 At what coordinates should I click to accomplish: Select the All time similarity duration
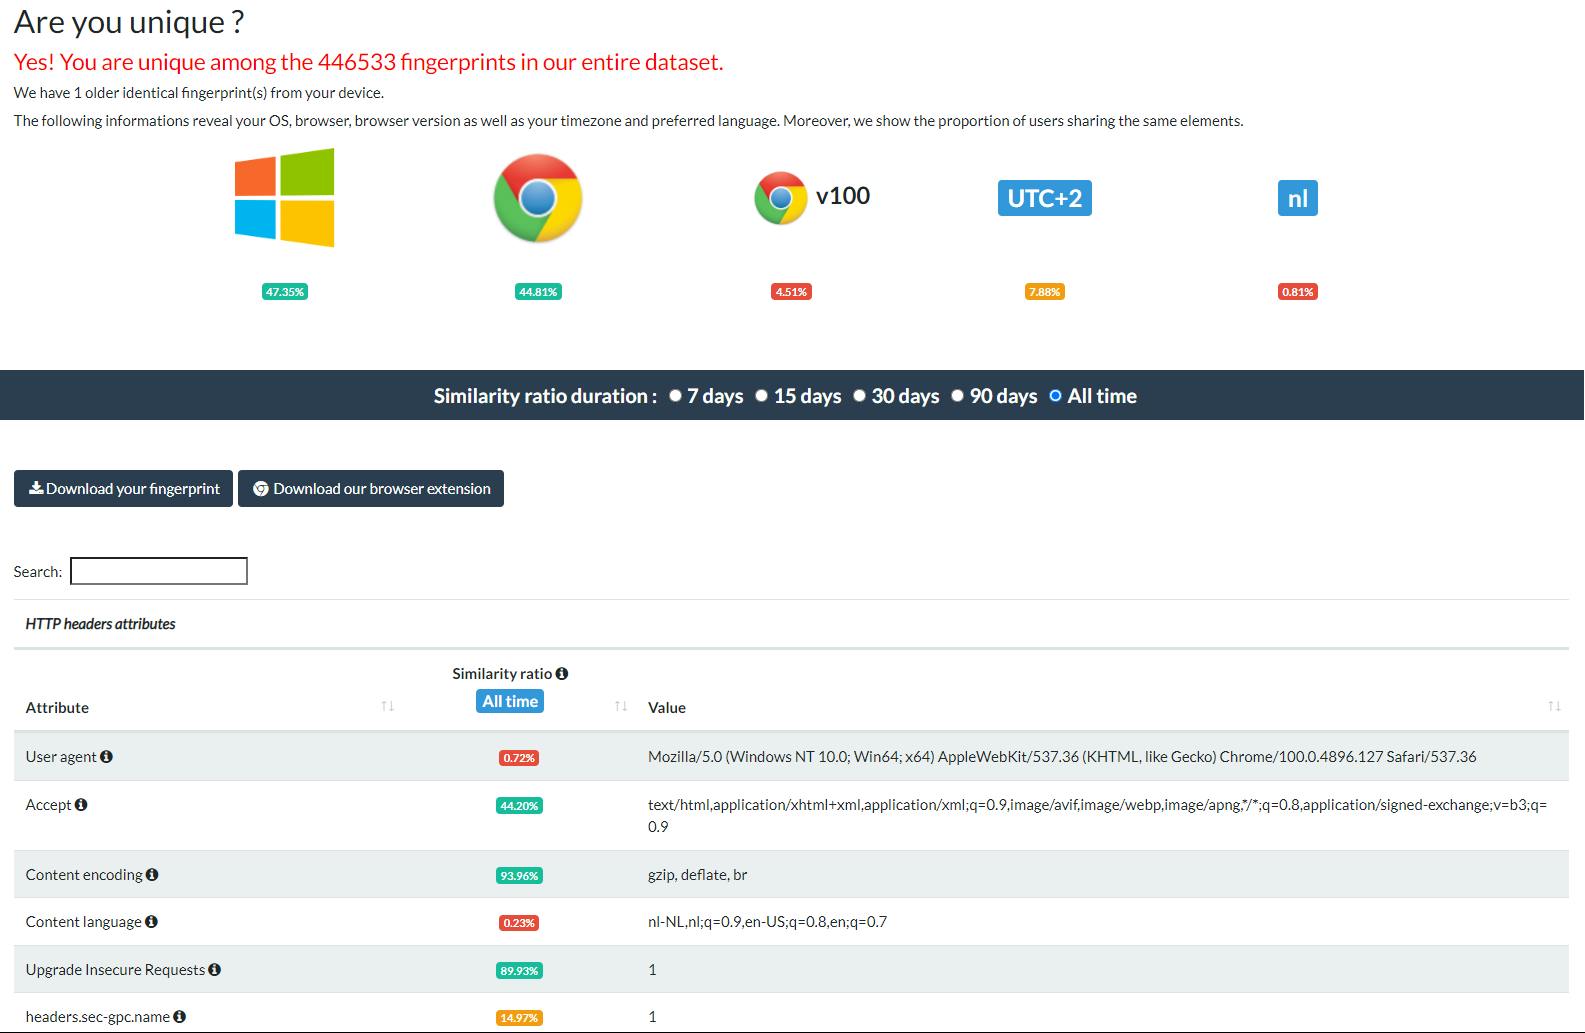click(x=1055, y=396)
